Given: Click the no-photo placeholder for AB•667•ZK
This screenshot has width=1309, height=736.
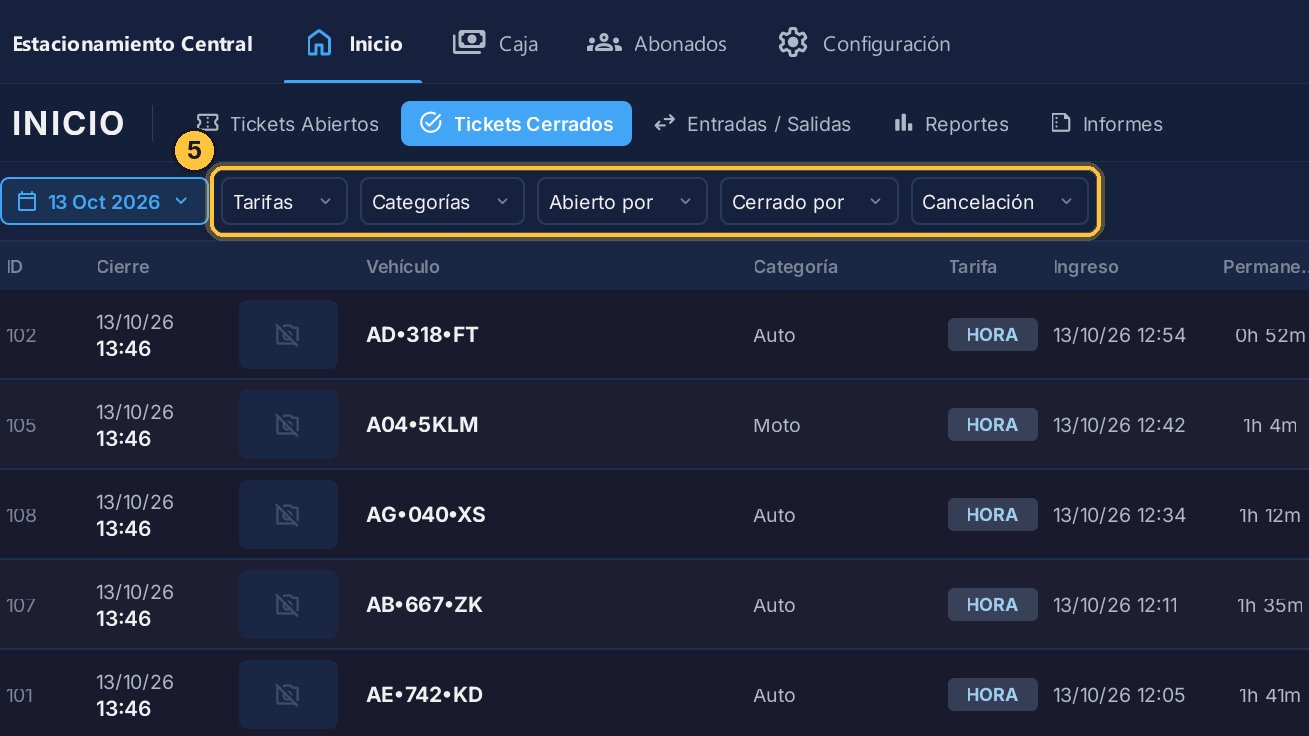Looking at the screenshot, I should (288, 605).
